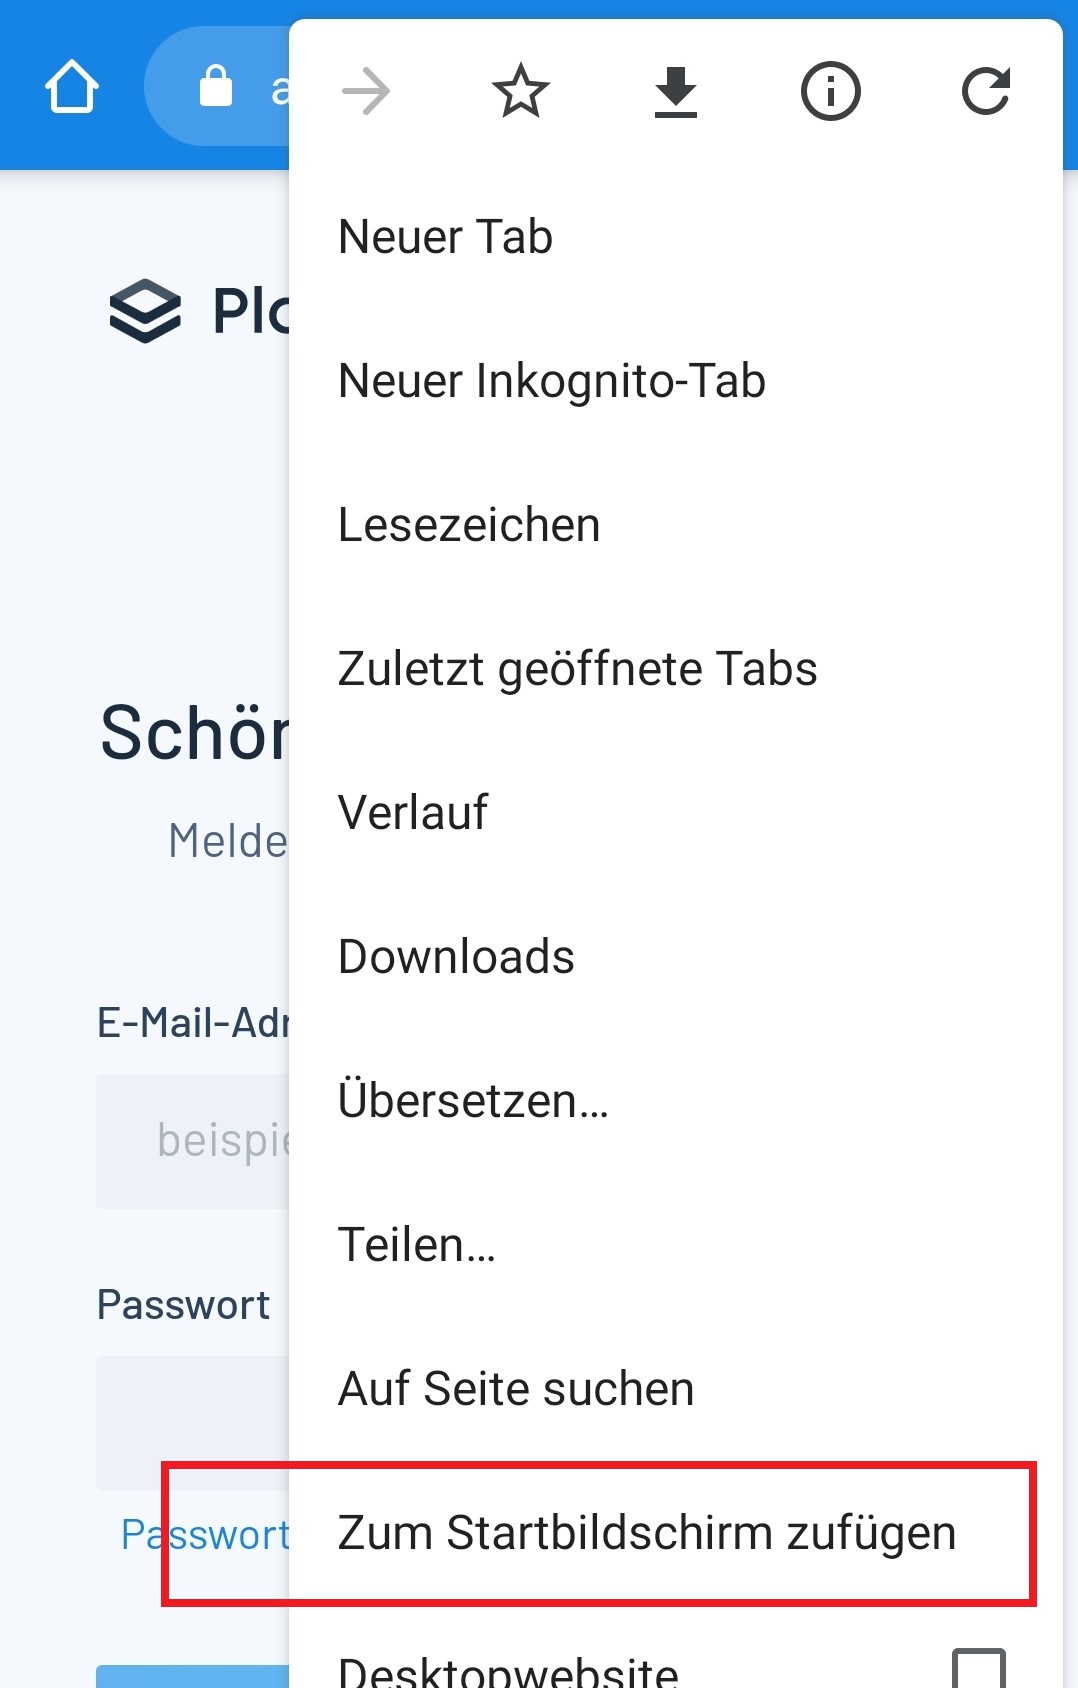The width and height of the screenshot is (1078, 1688).
Task: Download the current page
Action: pos(675,91)
